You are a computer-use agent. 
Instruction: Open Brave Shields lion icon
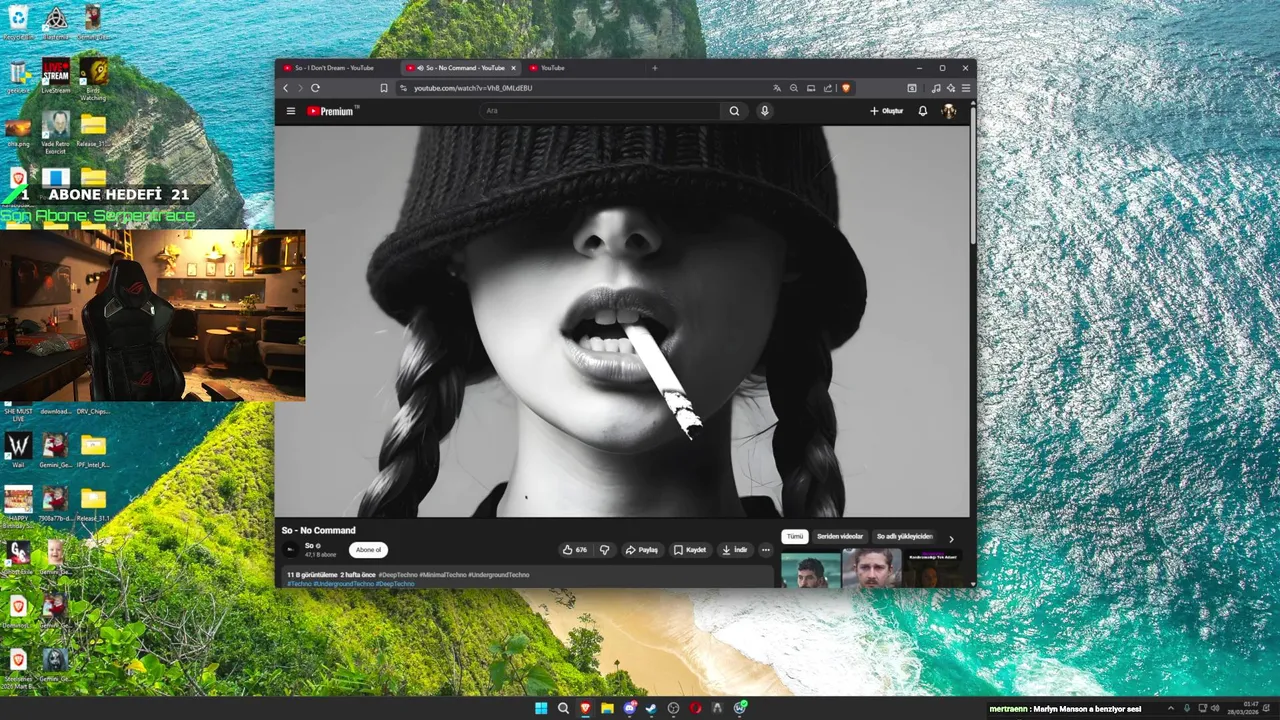tap(846, 88)
